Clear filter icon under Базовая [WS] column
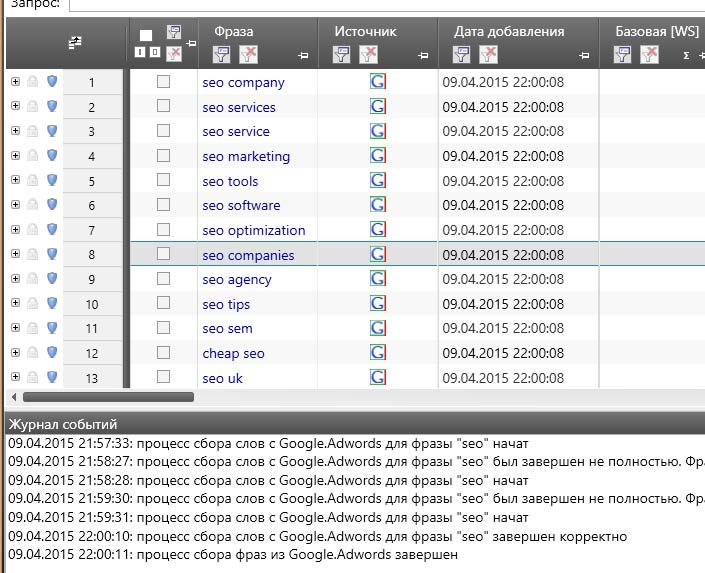705x573 pixels. pos(650,54)
